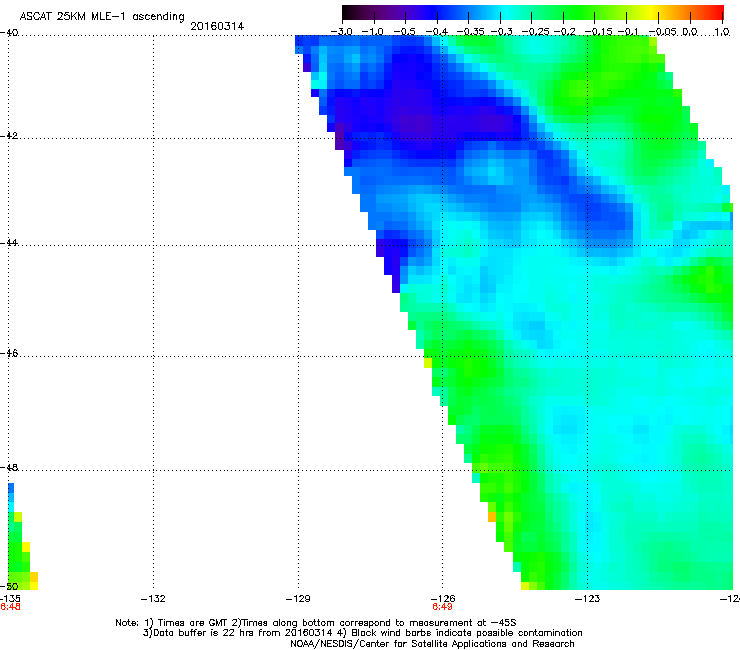Click the -0.1 color bar label
The image size is (740, 650).
[628, 32]
